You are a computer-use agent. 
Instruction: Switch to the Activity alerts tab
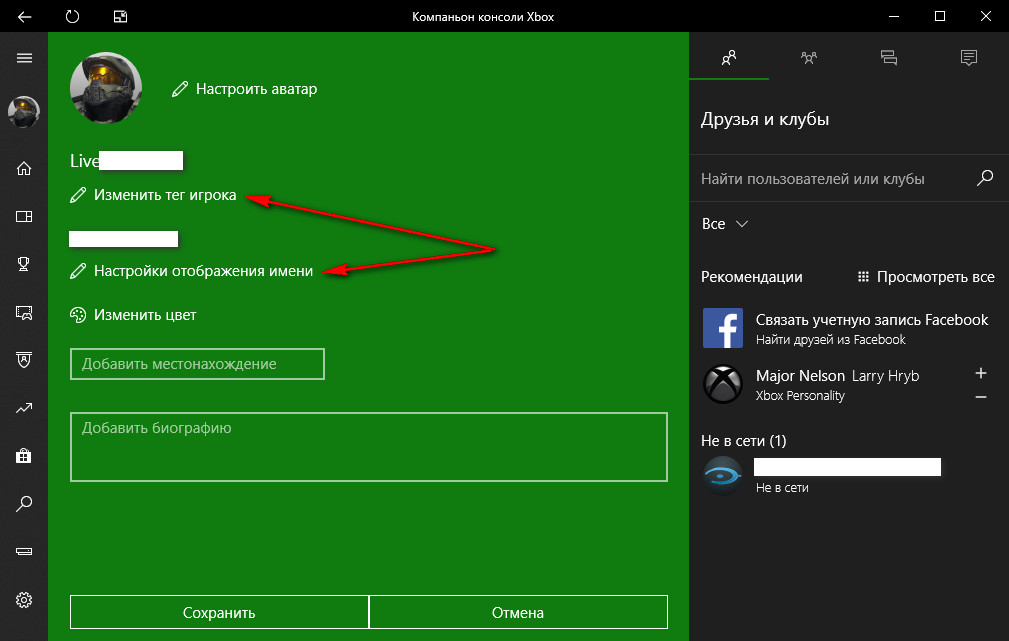[968, 58]
